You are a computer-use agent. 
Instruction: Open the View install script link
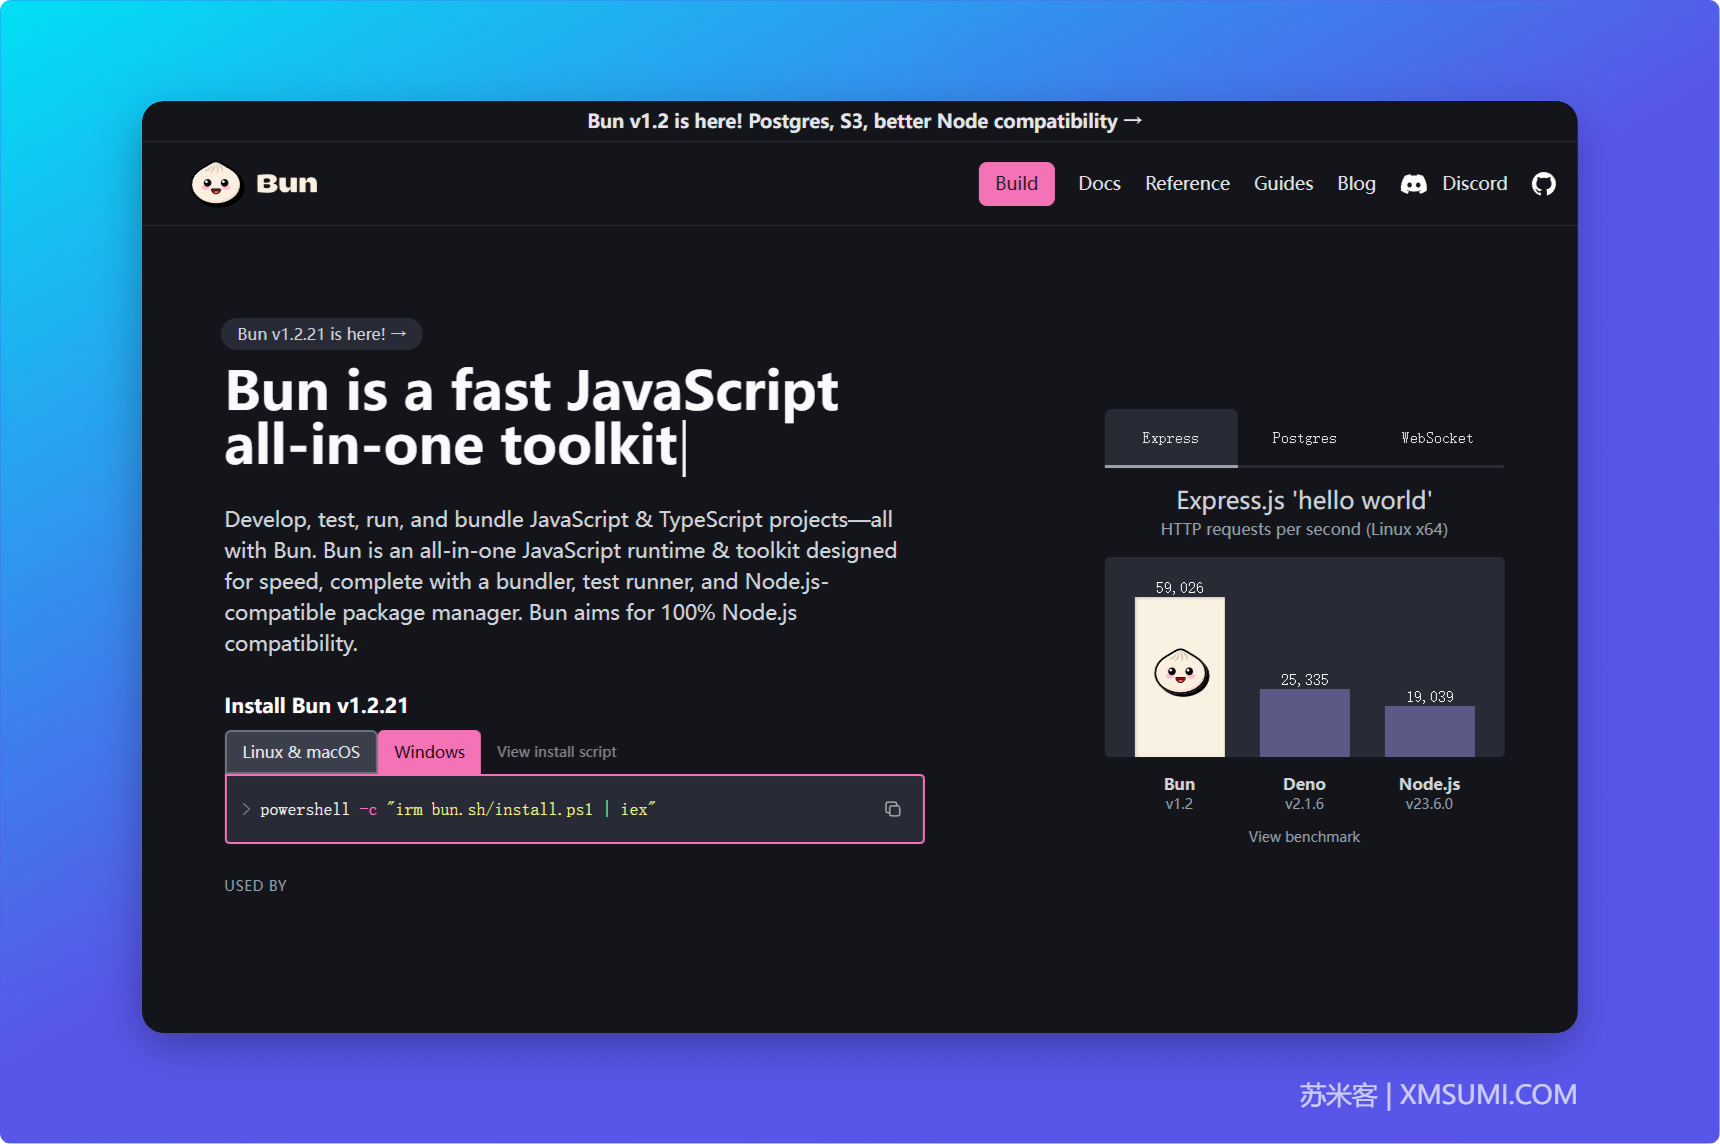(x=557, y=752)
